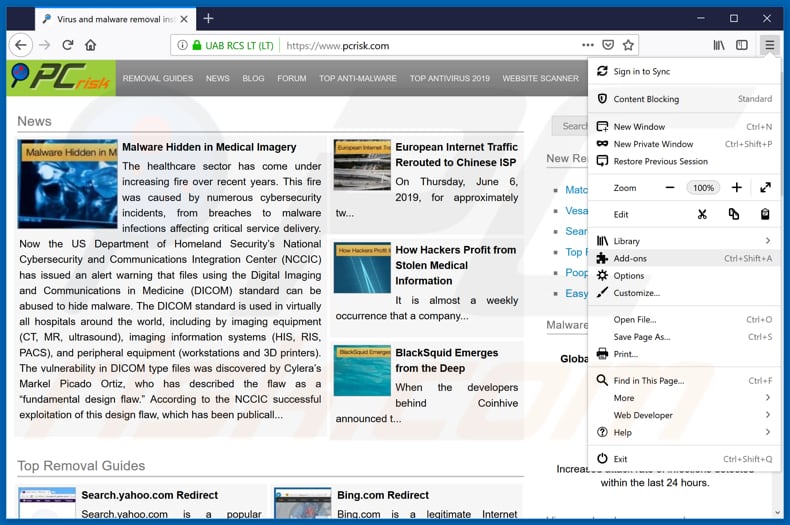
Task: Exit Firefox via Exit entry
Action: tap(684, 458)
